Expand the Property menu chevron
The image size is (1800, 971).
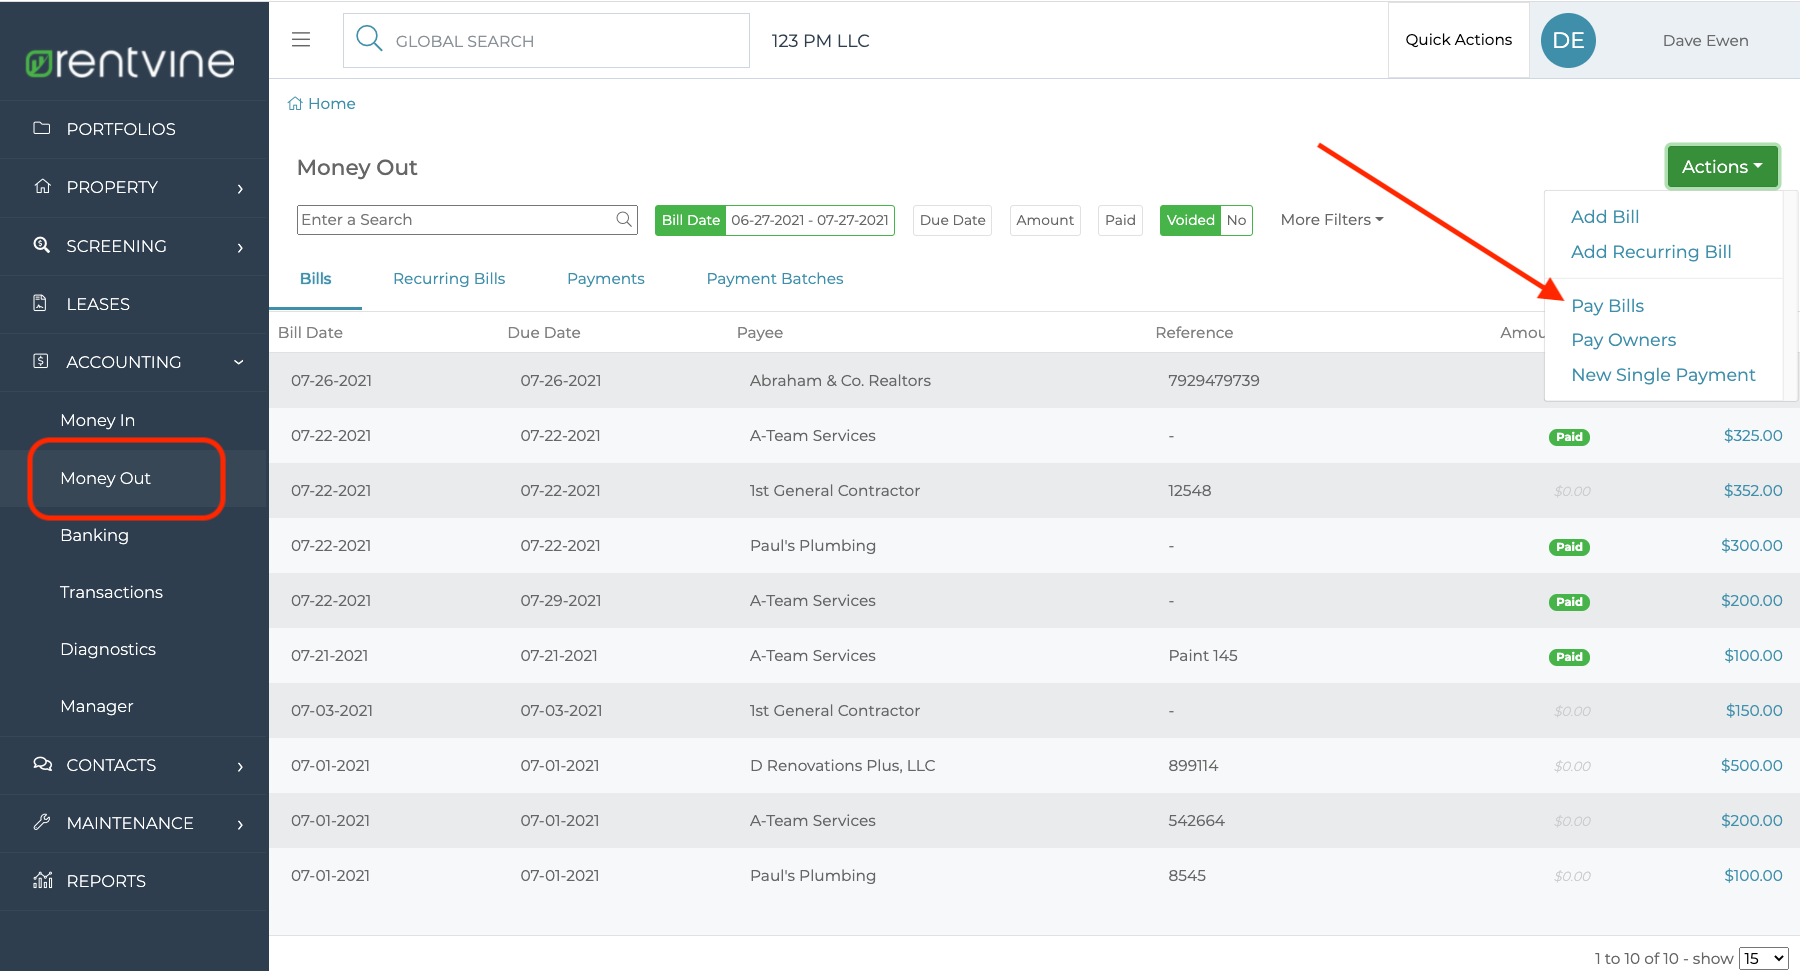coord(240,188)
